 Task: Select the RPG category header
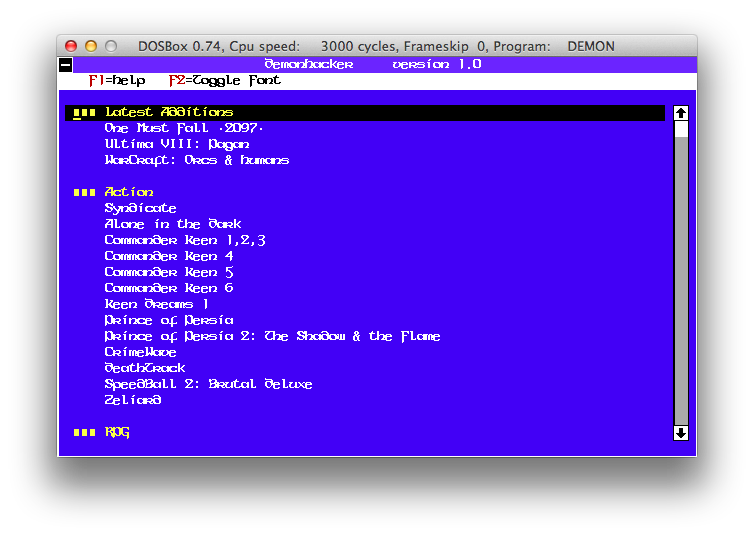[x=117, y=432]
